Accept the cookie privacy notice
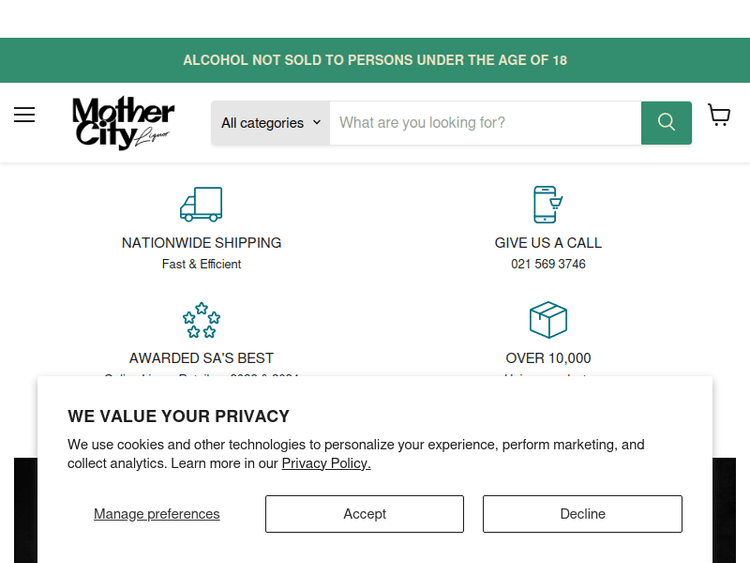The image size is (750, 563). point(364,514)
